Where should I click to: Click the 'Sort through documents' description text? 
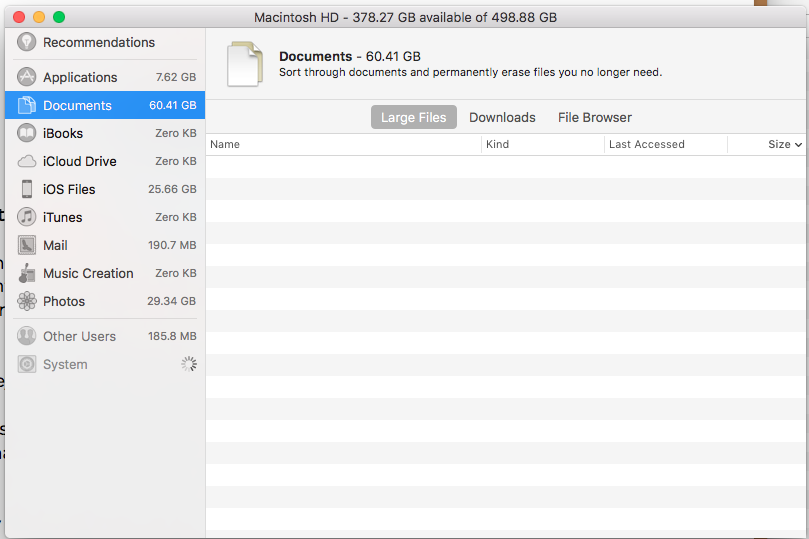pyautogui.click(x=471, y=72)
